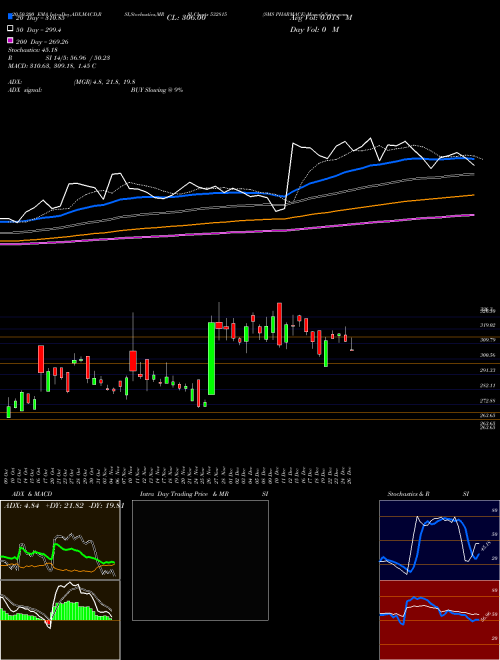Click the white 50 Day legend swatch

10,29
